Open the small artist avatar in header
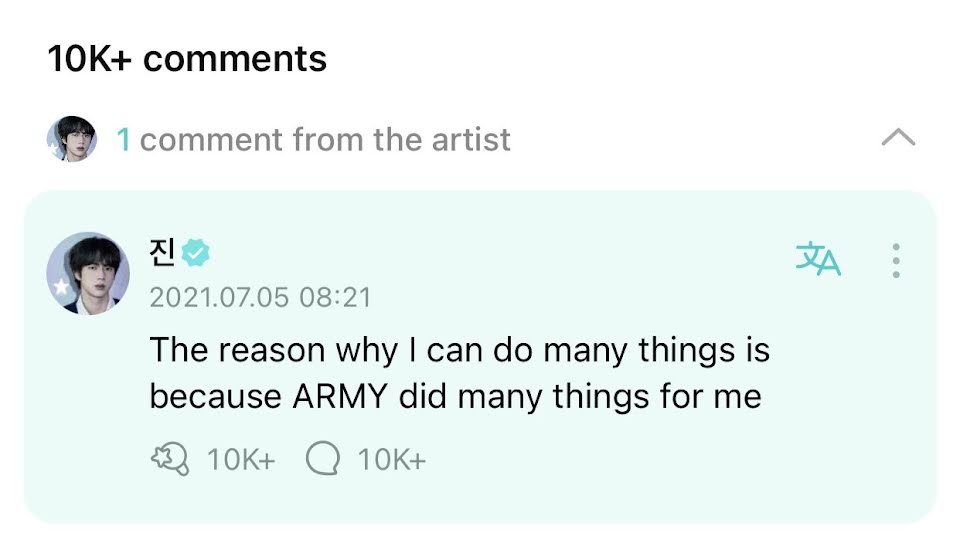This screenshot has height=540, width=960. 71,139
